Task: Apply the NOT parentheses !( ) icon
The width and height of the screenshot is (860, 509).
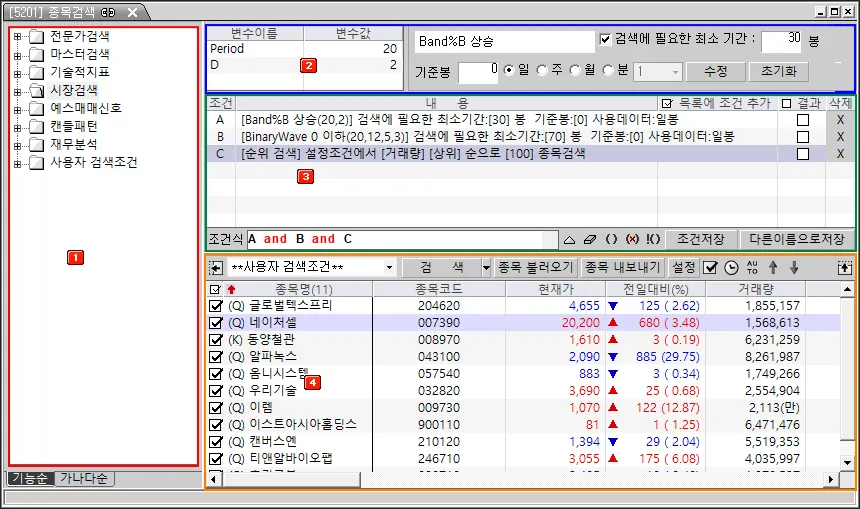Action: point(653,239)
